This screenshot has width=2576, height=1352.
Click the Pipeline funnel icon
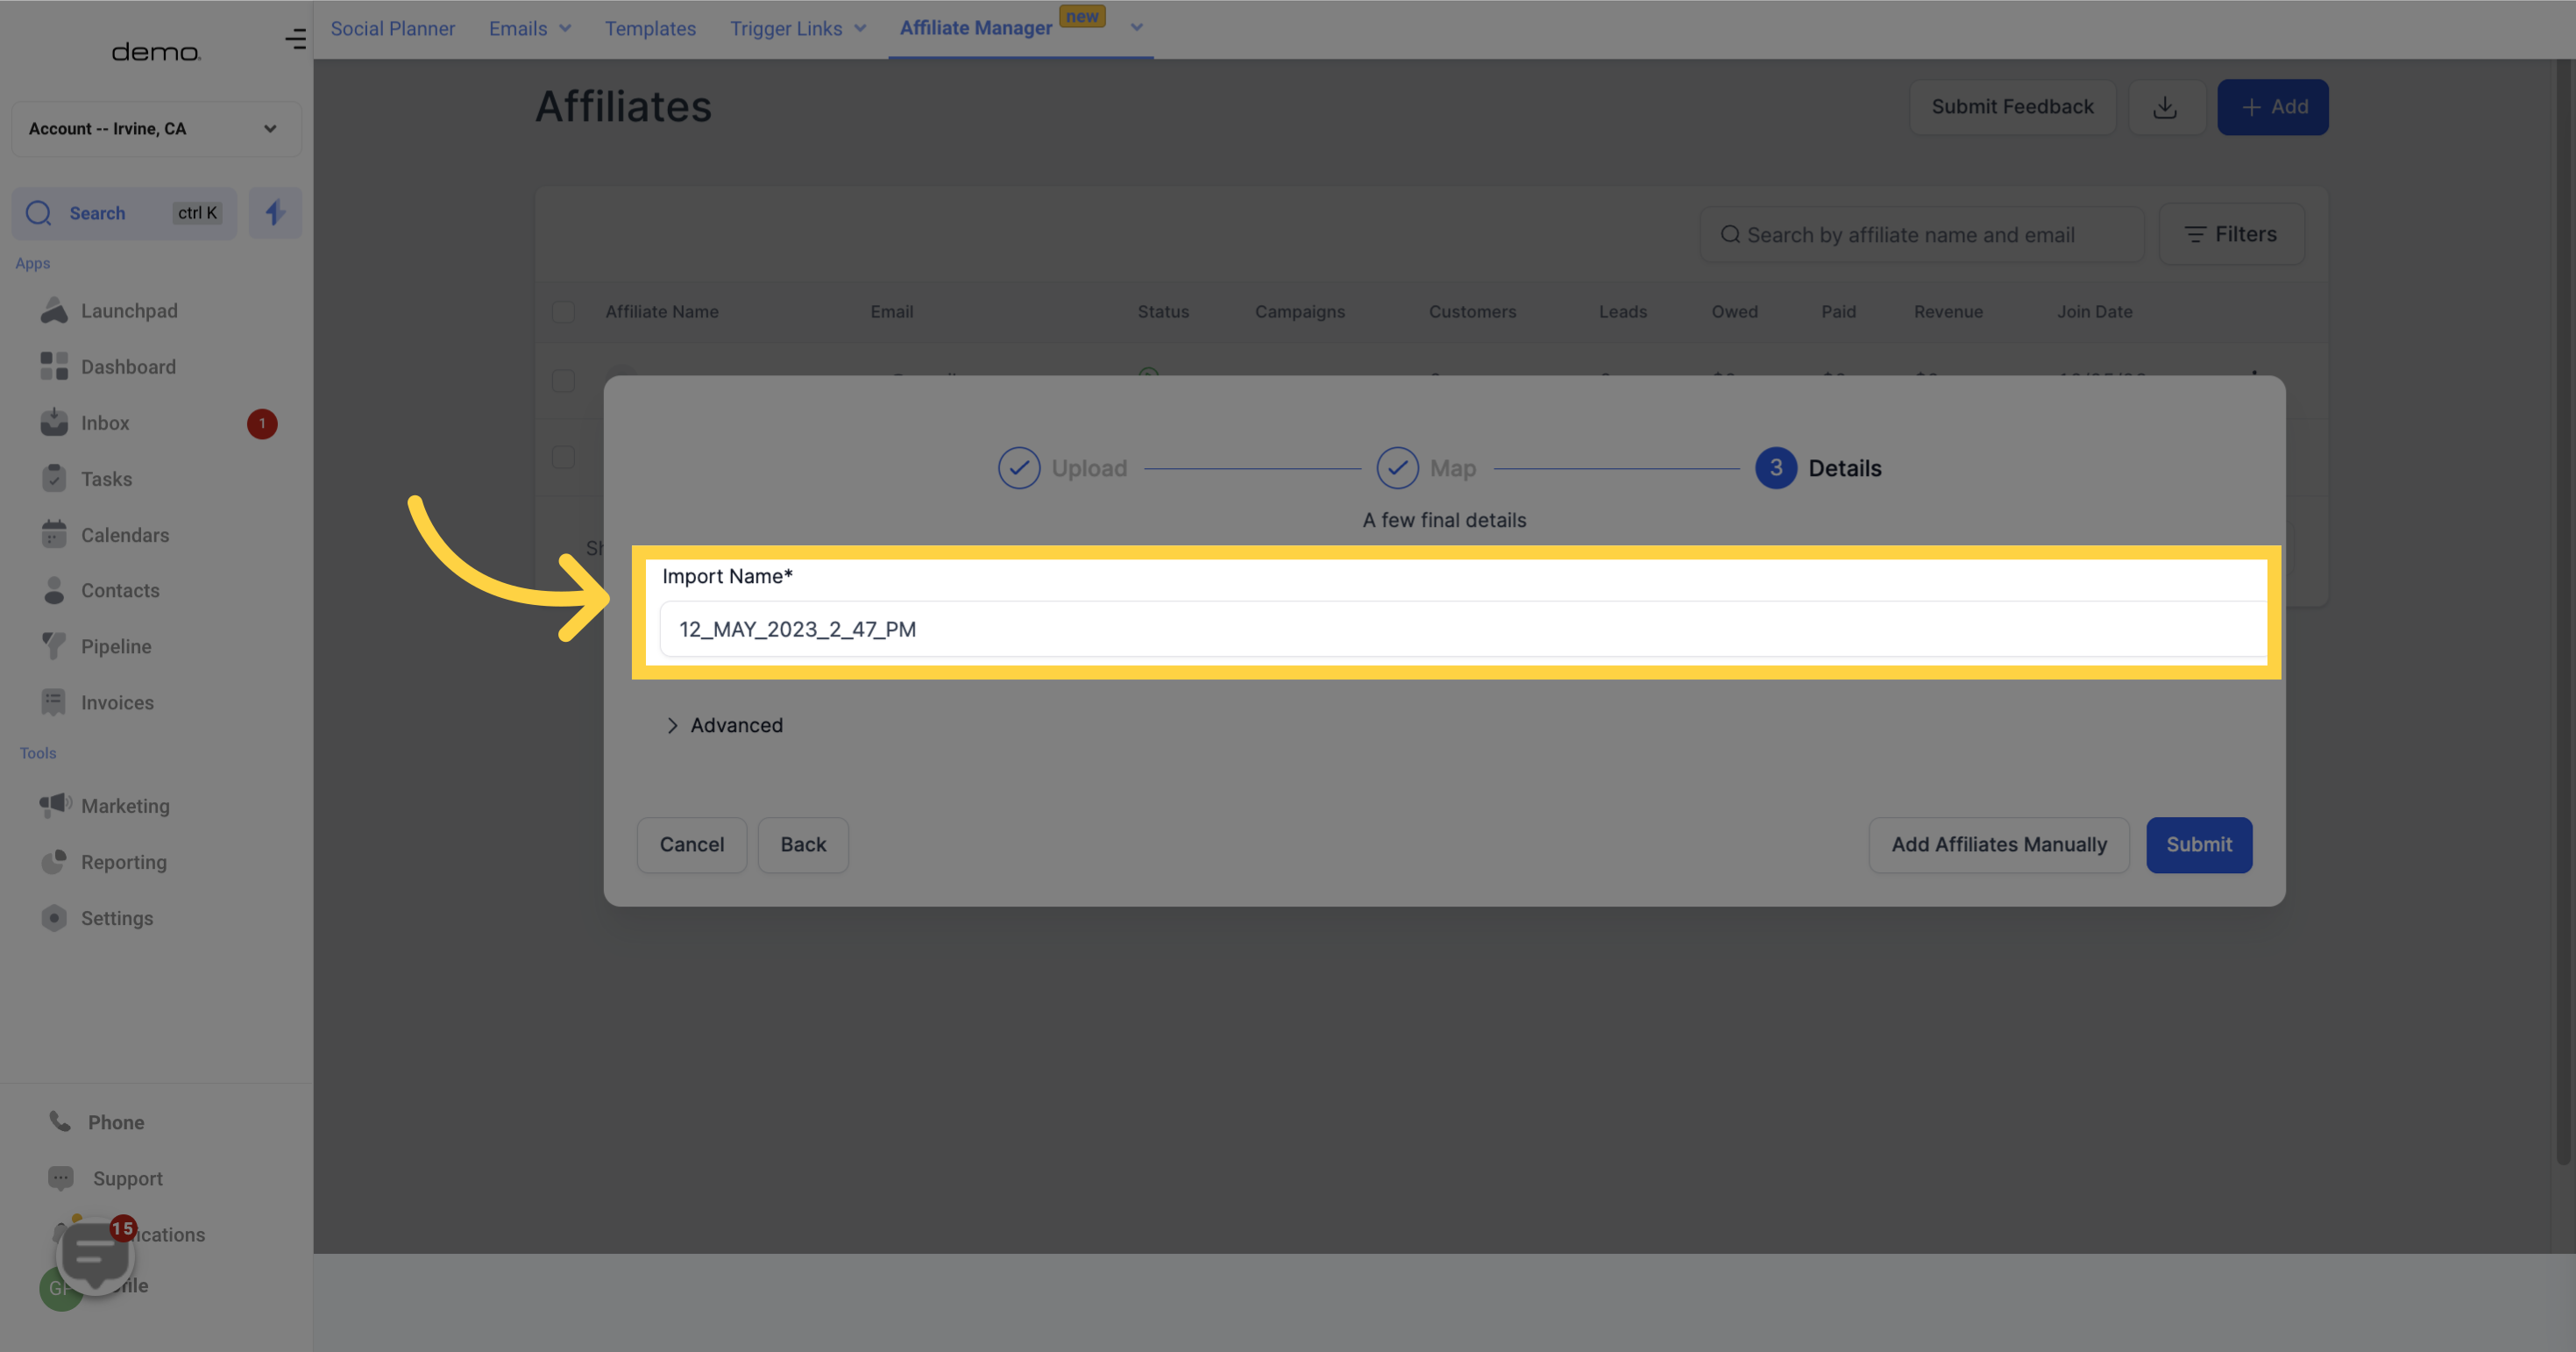coord(54,647)
